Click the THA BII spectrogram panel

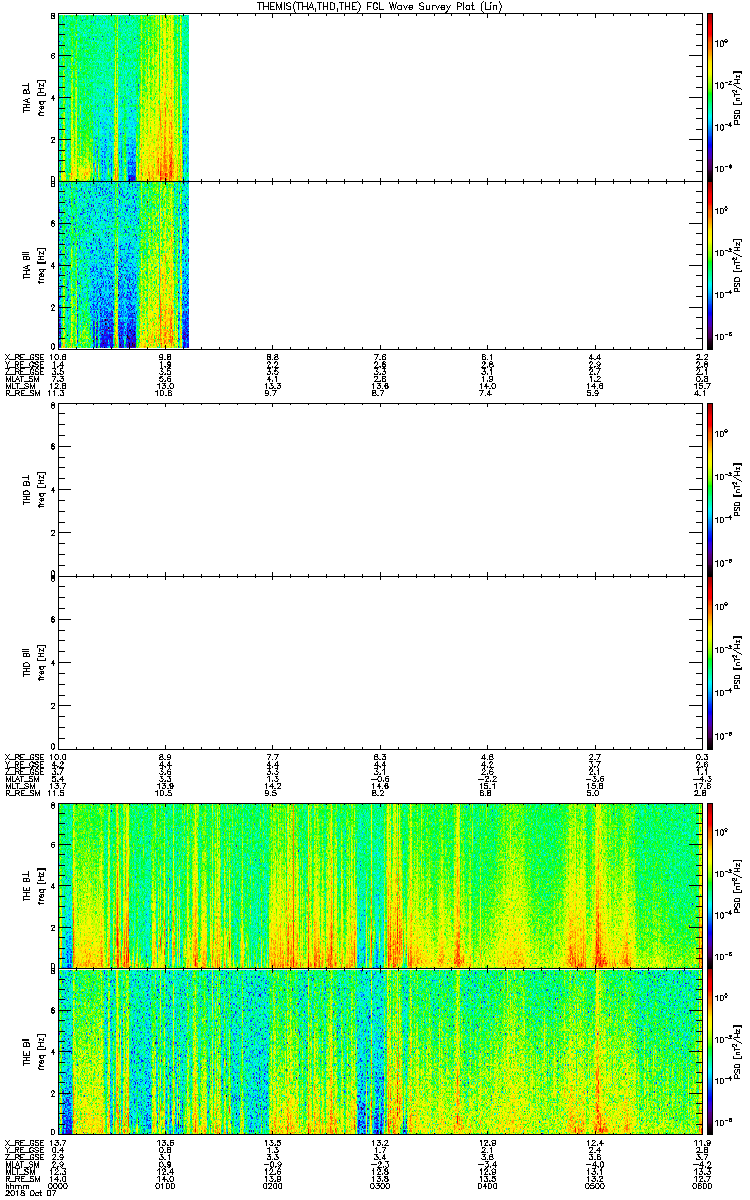[x=380, y=264]
